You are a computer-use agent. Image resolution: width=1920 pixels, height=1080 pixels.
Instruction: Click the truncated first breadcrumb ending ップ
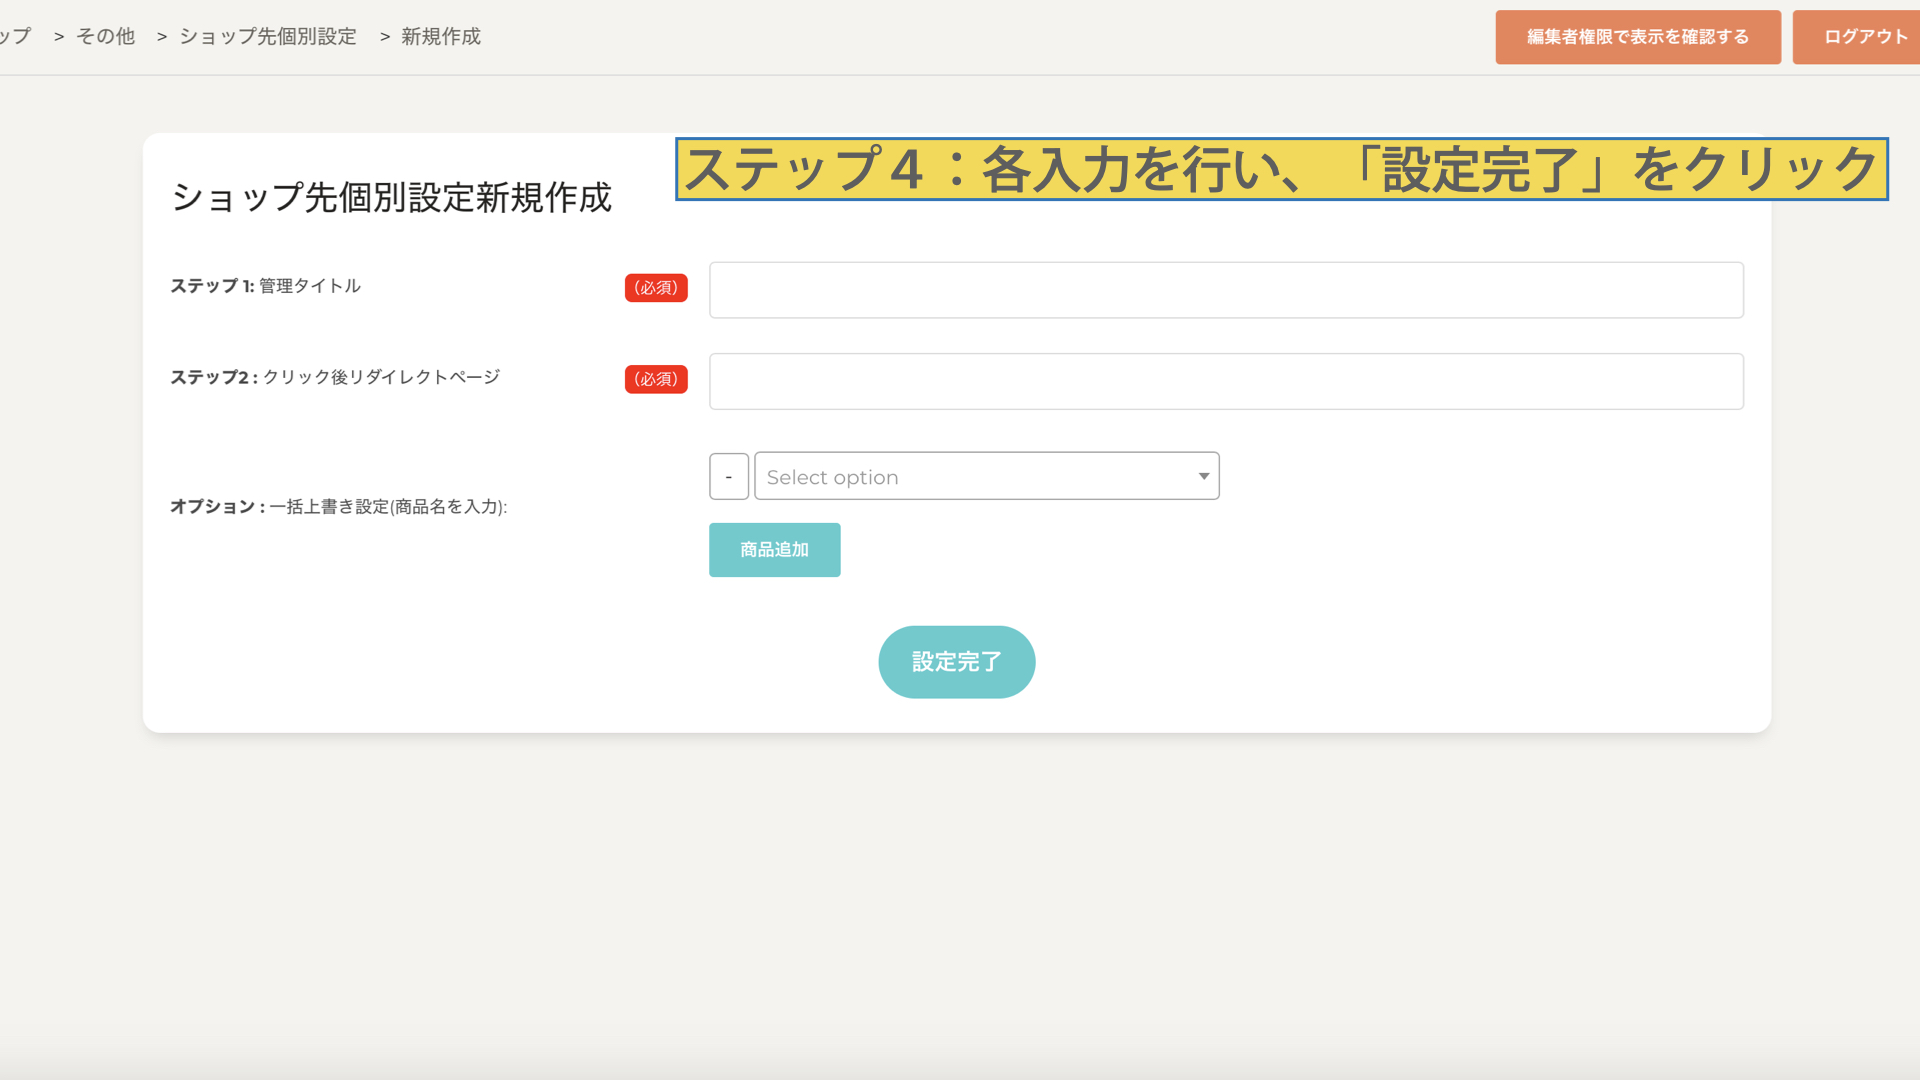15,37
